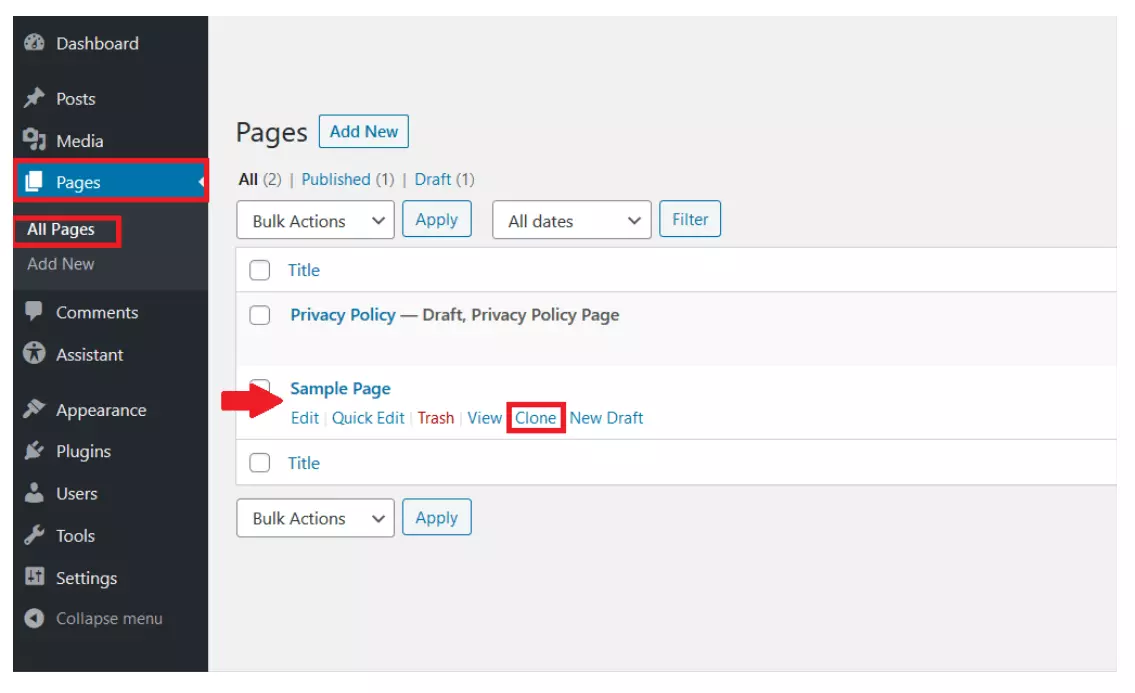Sort by bottom Title column header
Image resolution: width=1135 pixels, height=693 pixels.
tap(303, 463)
